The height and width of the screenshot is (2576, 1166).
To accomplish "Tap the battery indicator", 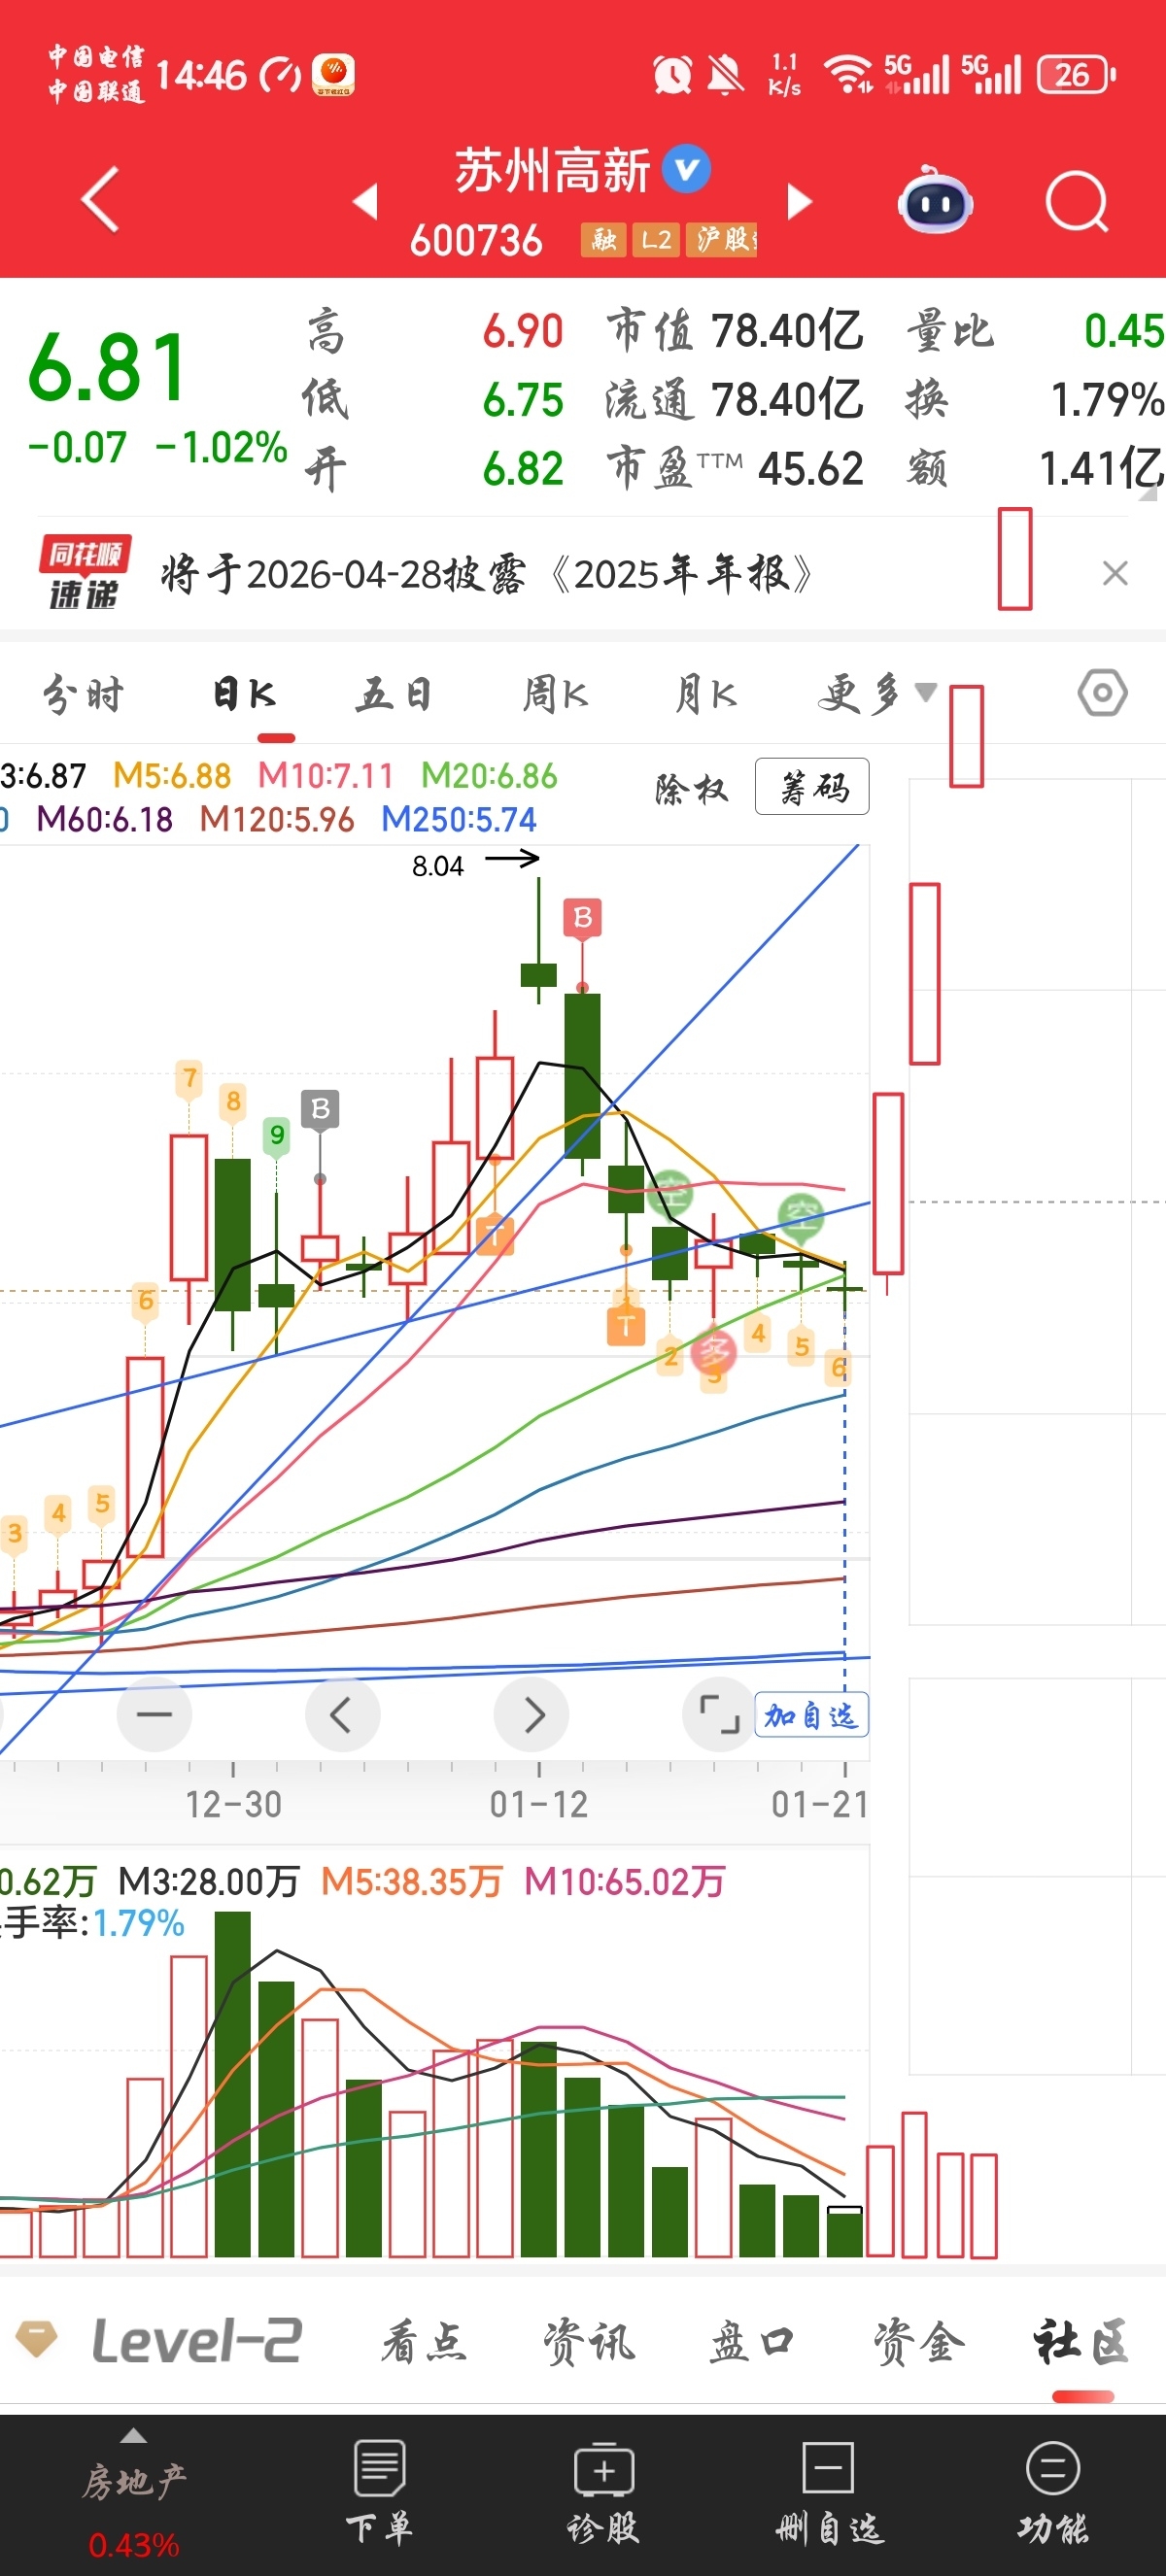I will [1076, 74].
